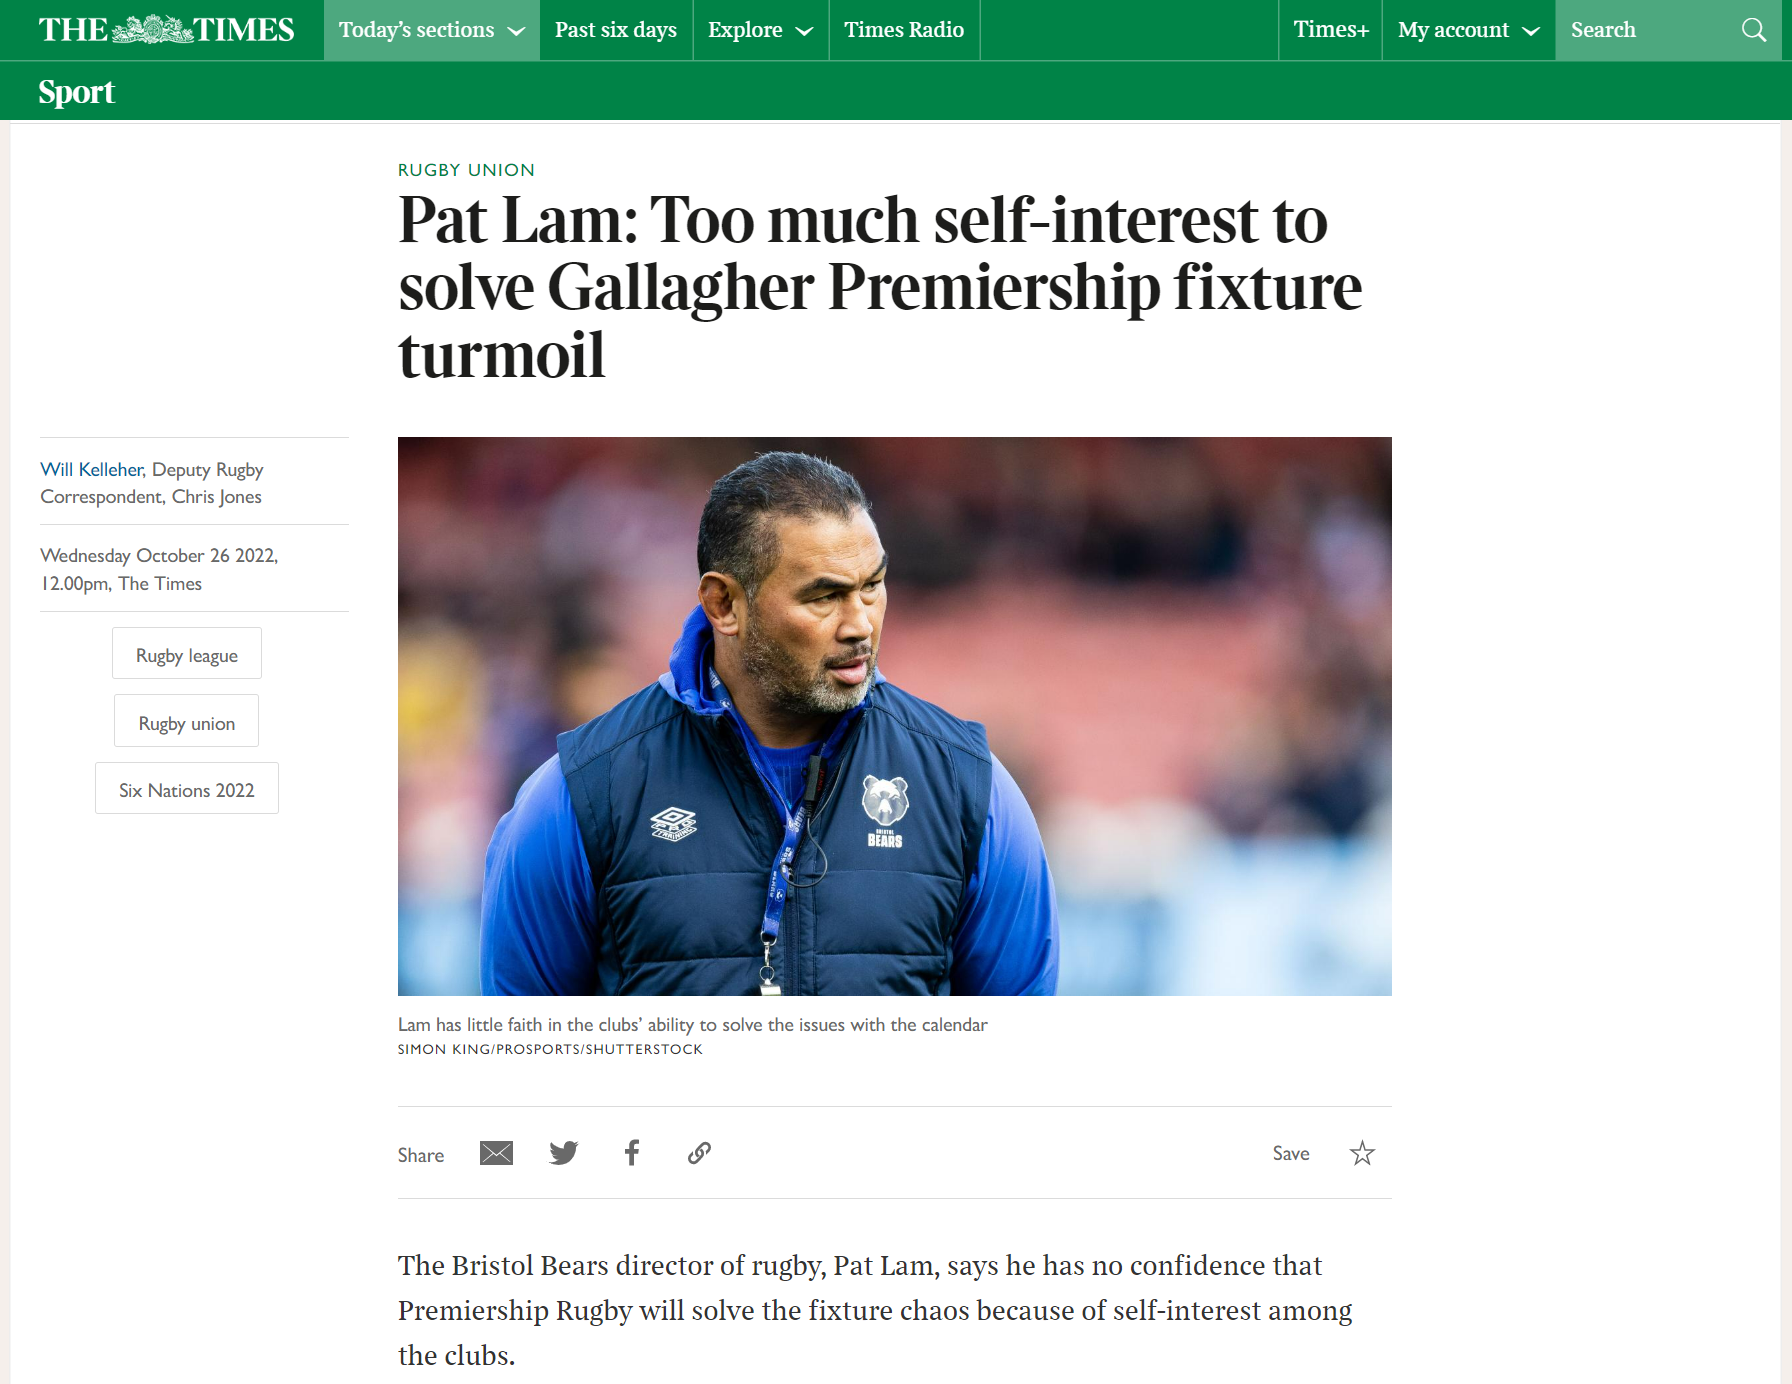Copy article link chain icon
The image size is (1792, 1384).
(x=699, y=1153)
